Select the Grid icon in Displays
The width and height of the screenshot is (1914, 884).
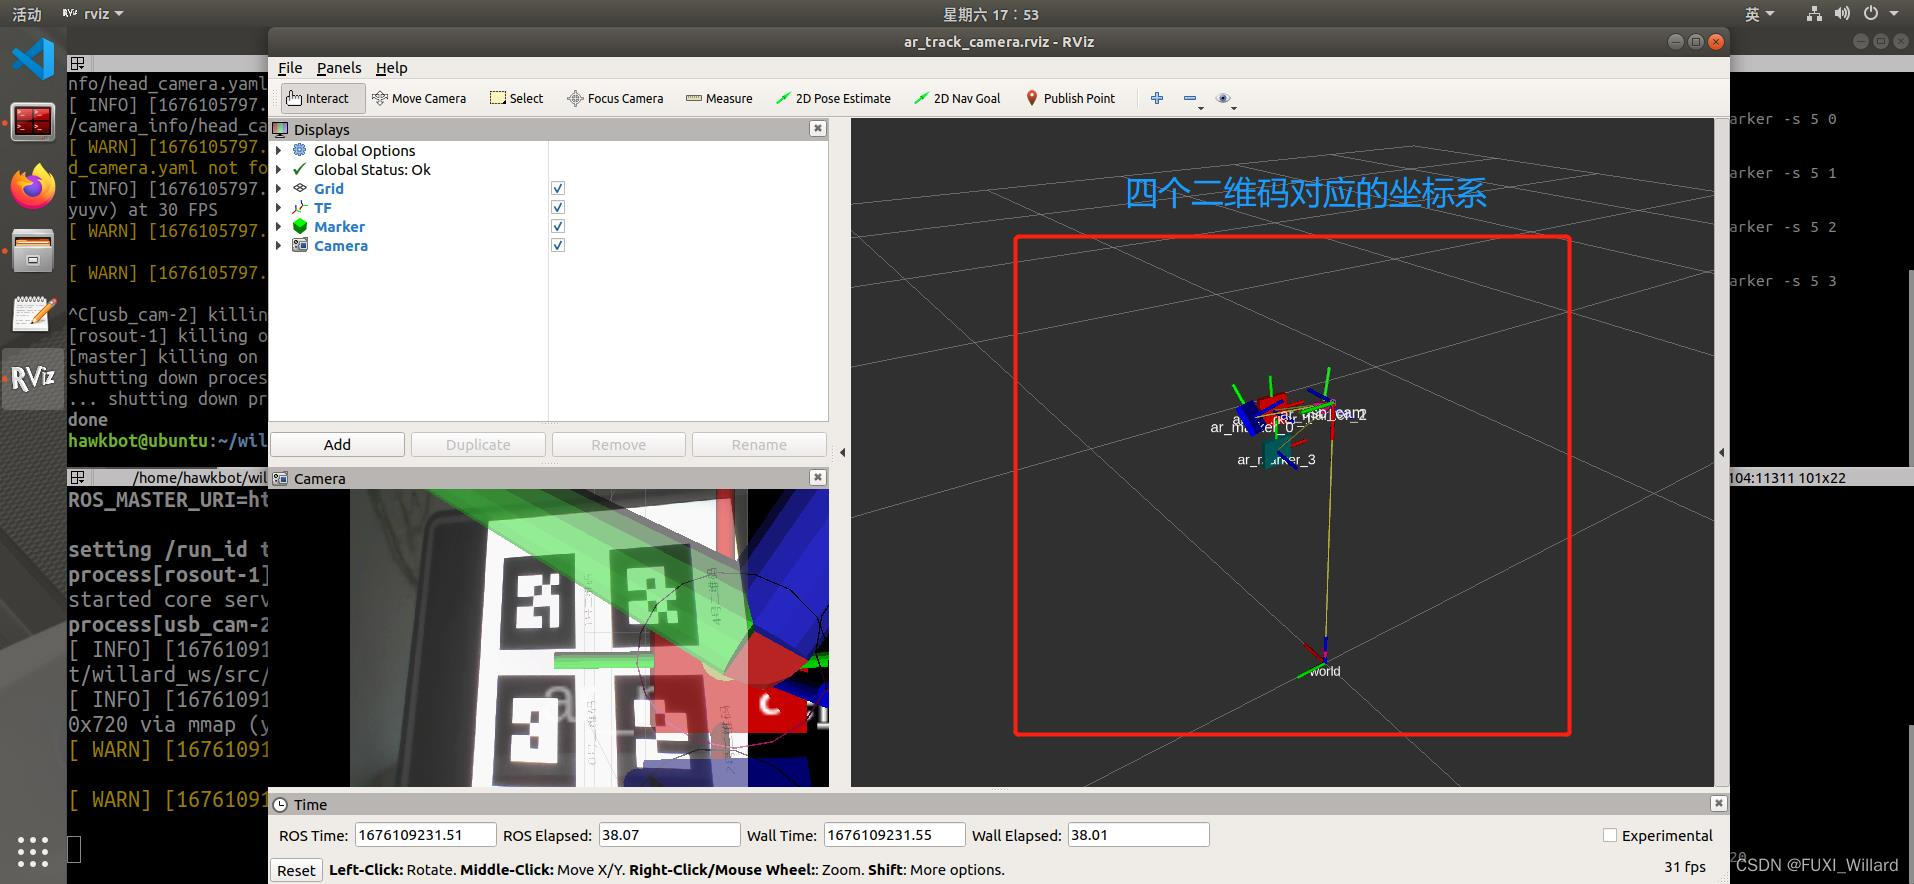coord(300,188)
